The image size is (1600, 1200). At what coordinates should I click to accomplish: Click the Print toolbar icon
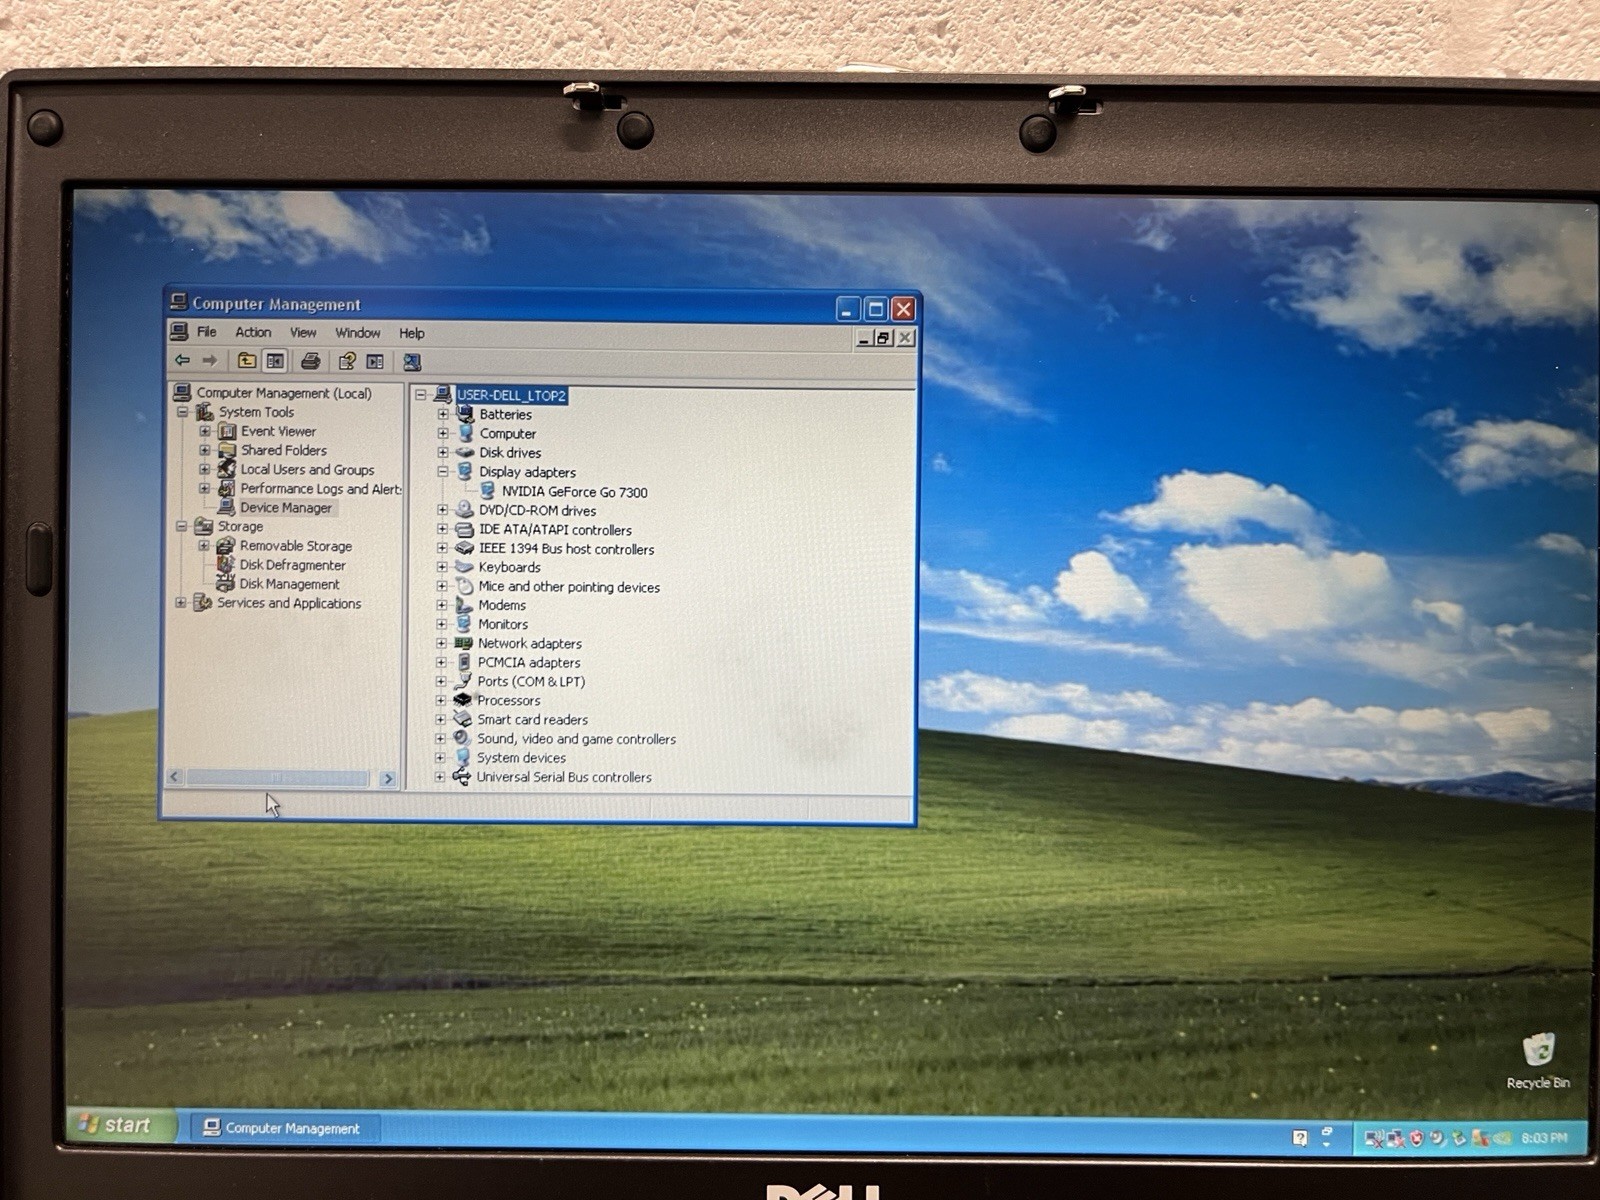click(x=310, y=361)
